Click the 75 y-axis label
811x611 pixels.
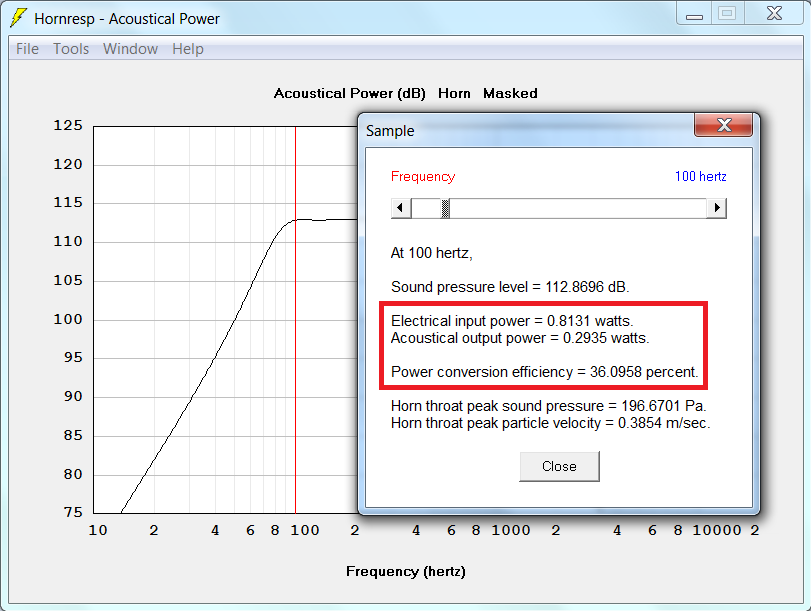[73, 512]
